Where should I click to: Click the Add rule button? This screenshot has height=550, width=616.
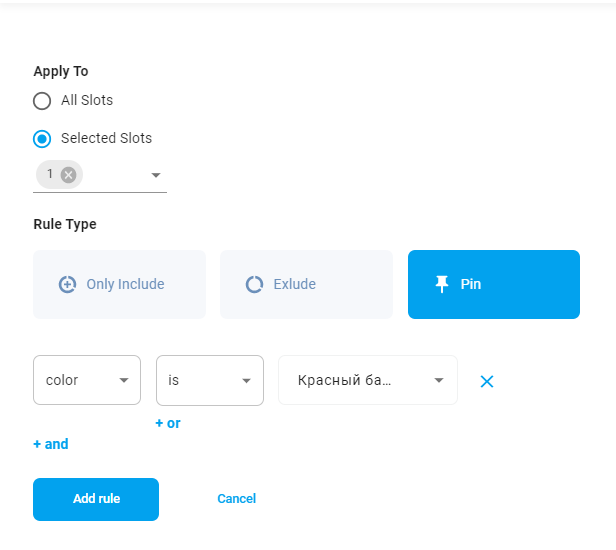point(96,499)
